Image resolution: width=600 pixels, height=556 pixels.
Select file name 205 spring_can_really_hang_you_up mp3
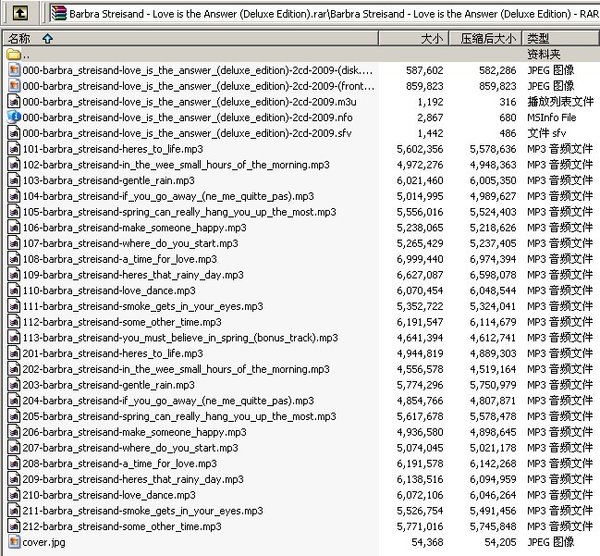(x=179, y=416)
